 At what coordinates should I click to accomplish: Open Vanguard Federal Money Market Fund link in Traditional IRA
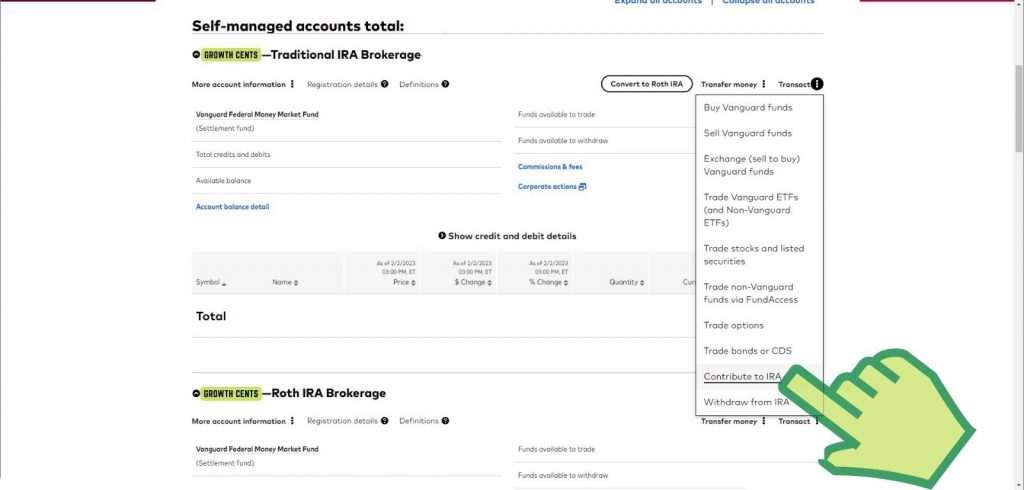[257, 114]
